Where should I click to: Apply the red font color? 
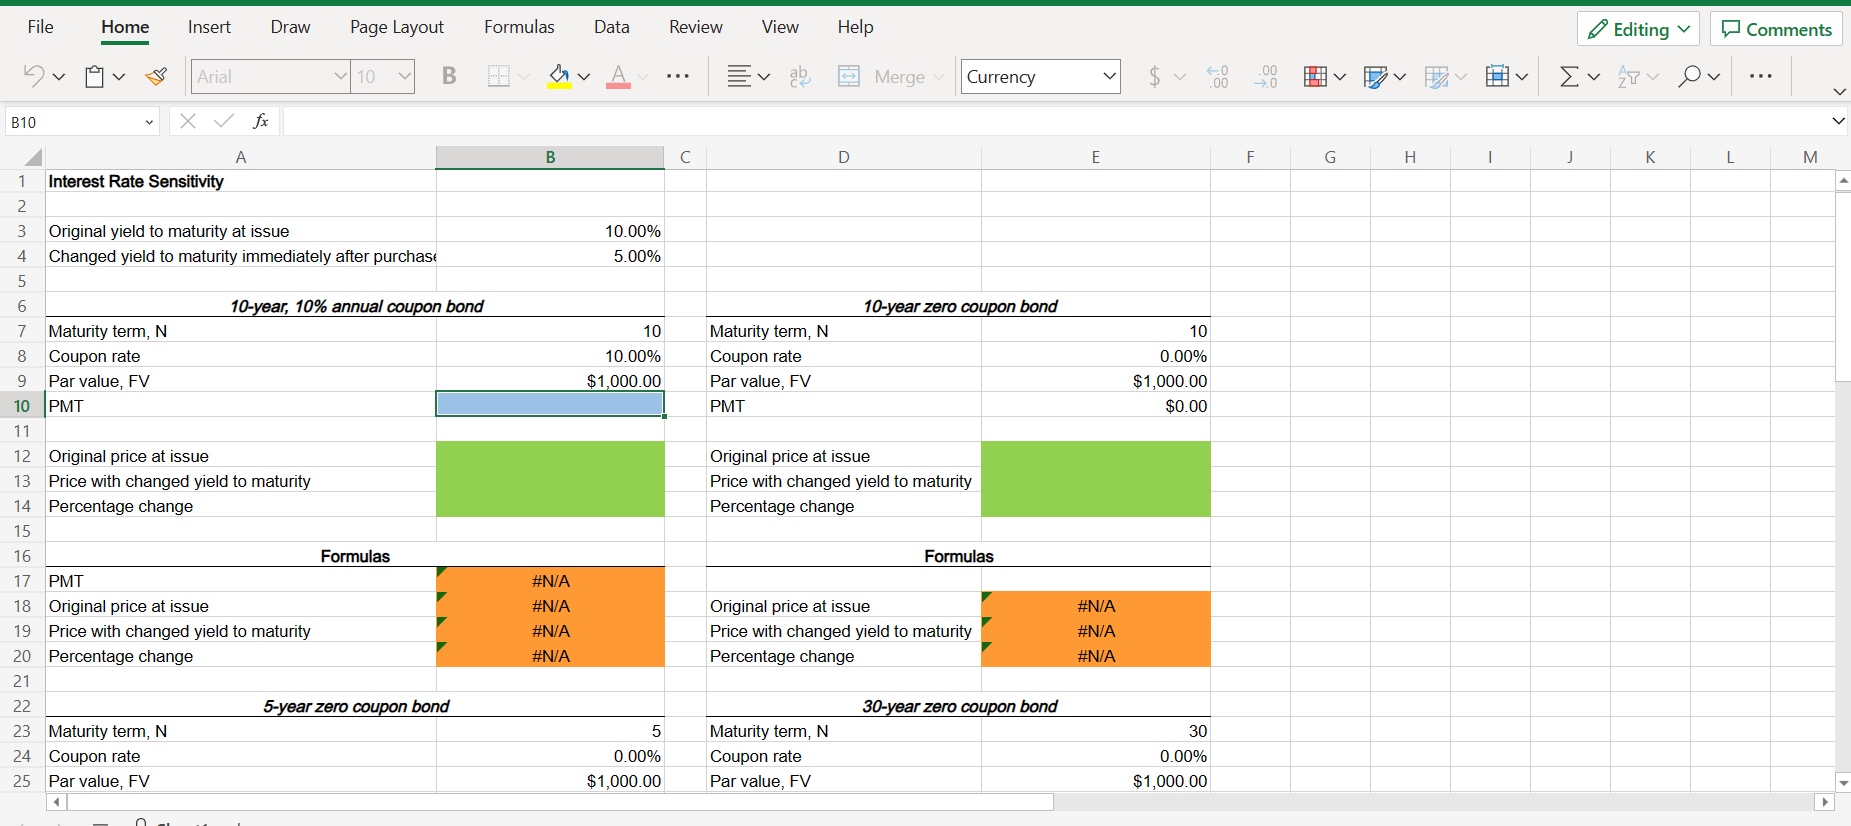coord(618,76)
